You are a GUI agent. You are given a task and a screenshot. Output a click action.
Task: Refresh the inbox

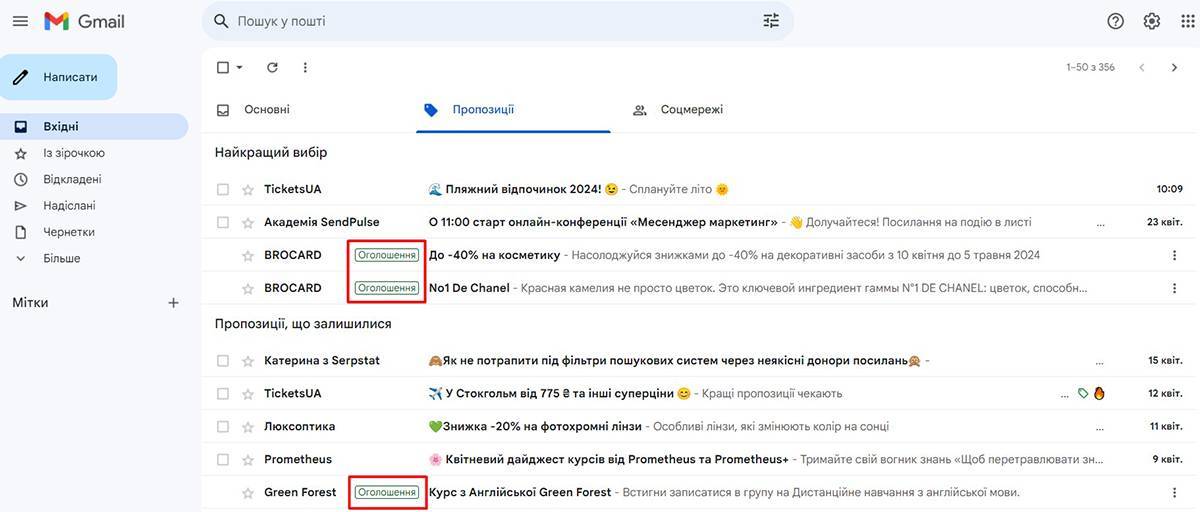[272, 67]
